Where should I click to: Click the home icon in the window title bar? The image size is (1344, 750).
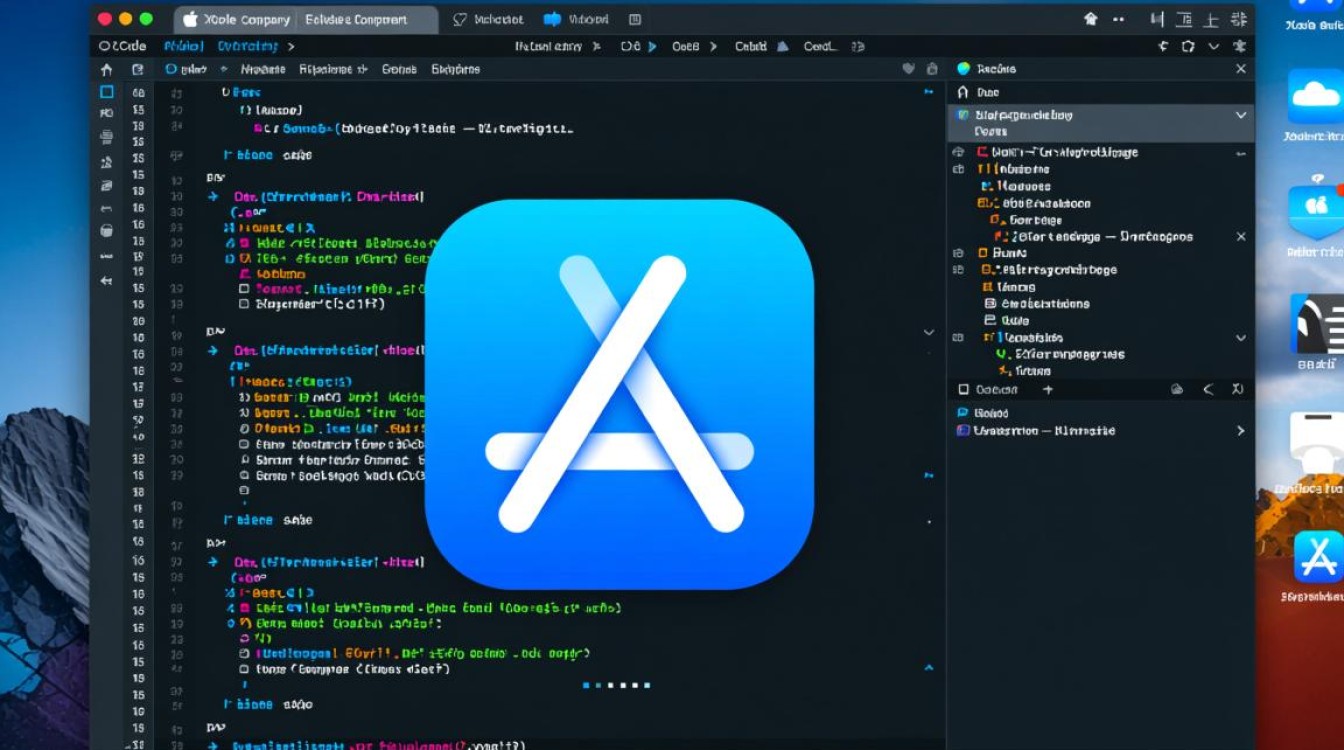click(1091, 19)
